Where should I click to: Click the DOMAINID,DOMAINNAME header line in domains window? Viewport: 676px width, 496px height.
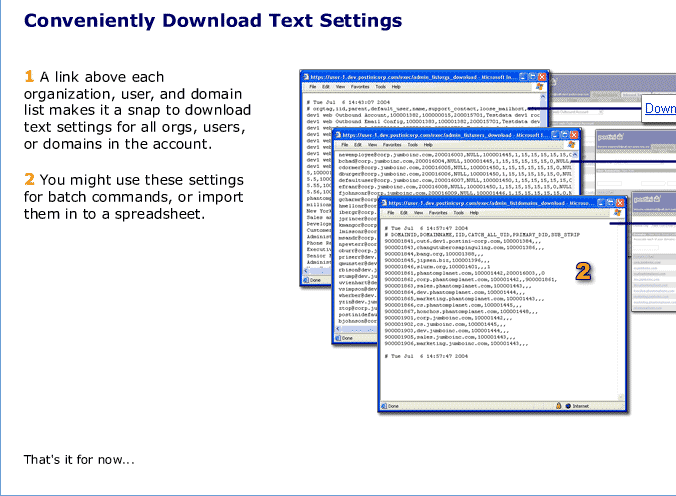coord(482,235)
